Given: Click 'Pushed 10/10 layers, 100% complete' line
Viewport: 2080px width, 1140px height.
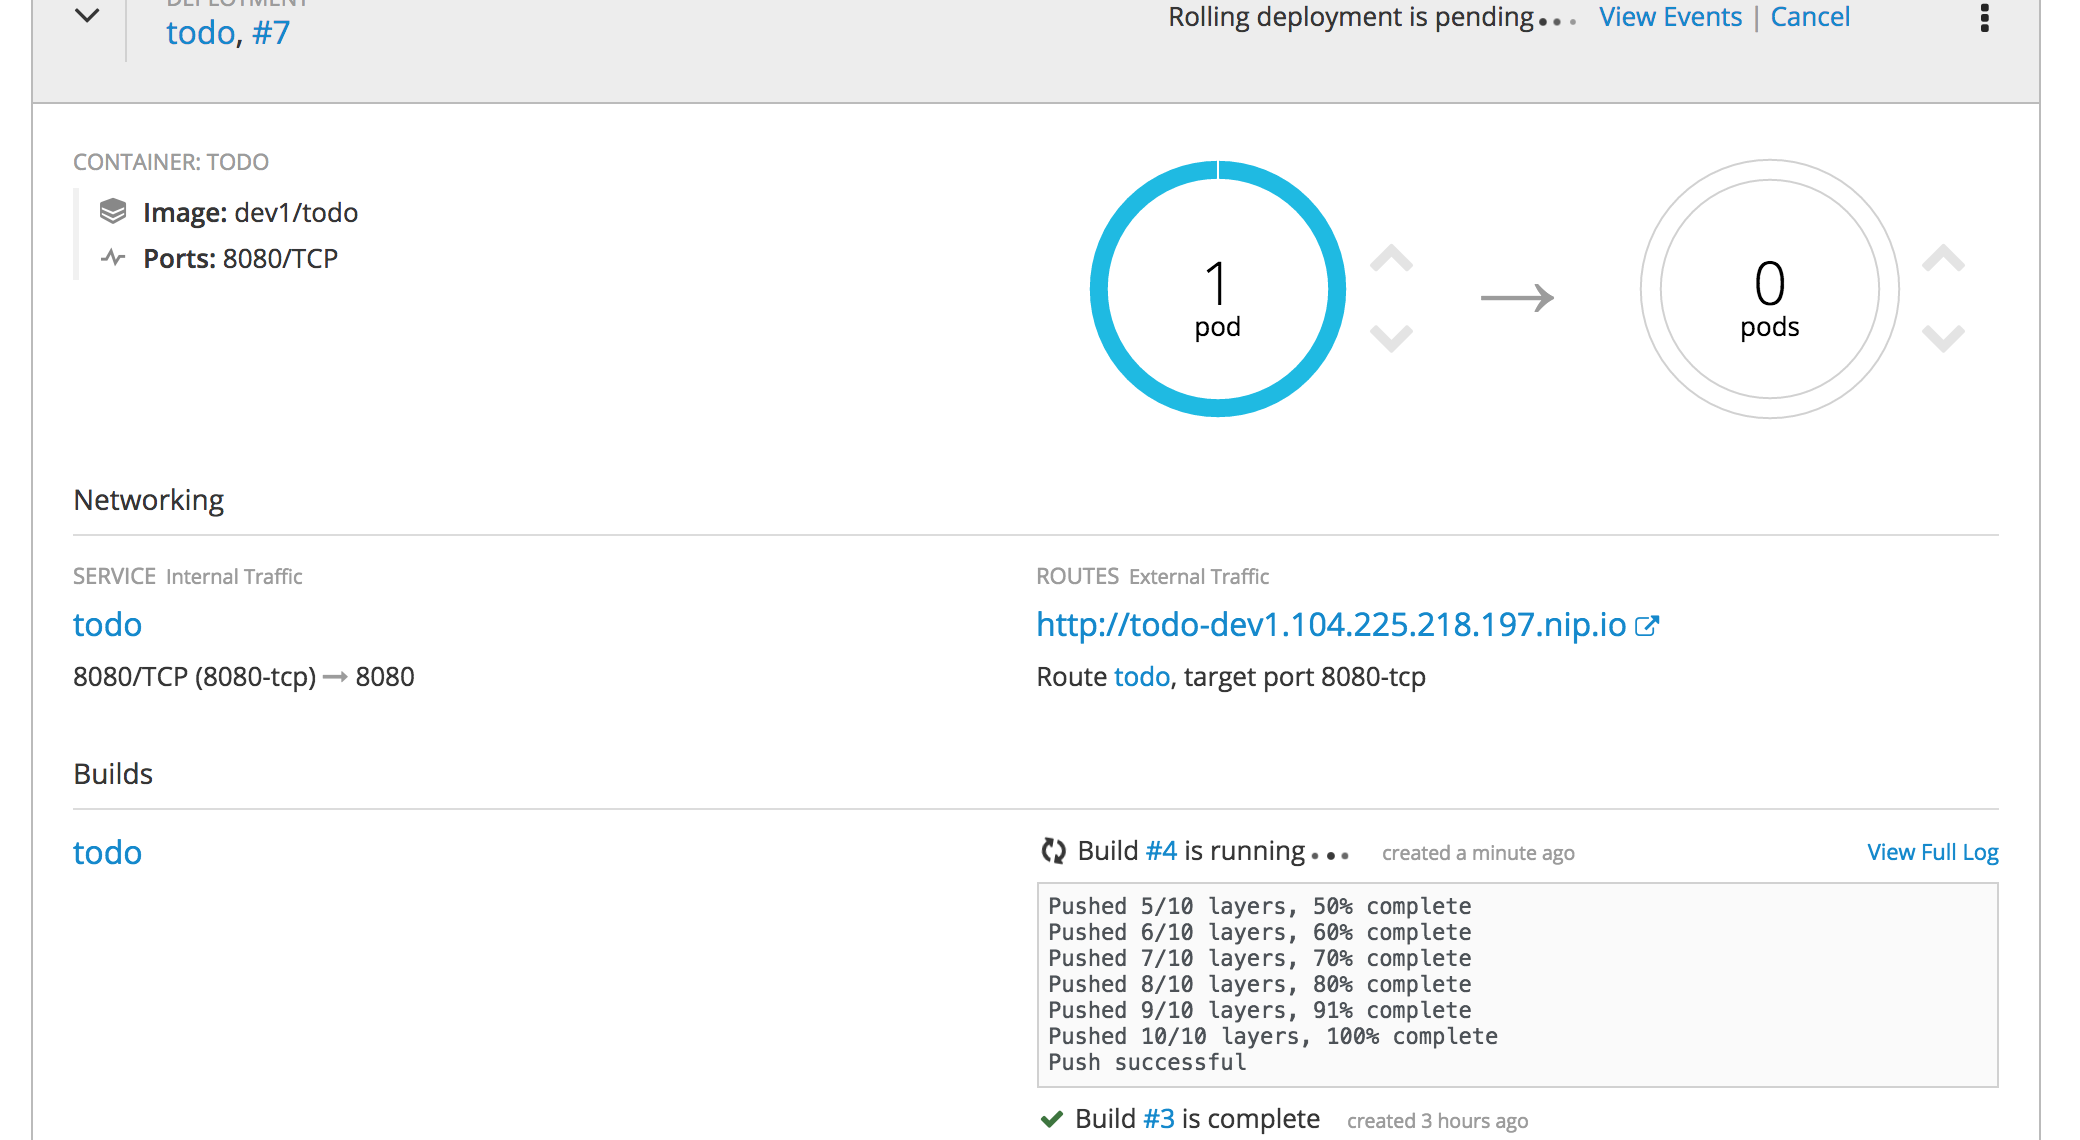Looking at the screenshot, I should point(1272,1036).
